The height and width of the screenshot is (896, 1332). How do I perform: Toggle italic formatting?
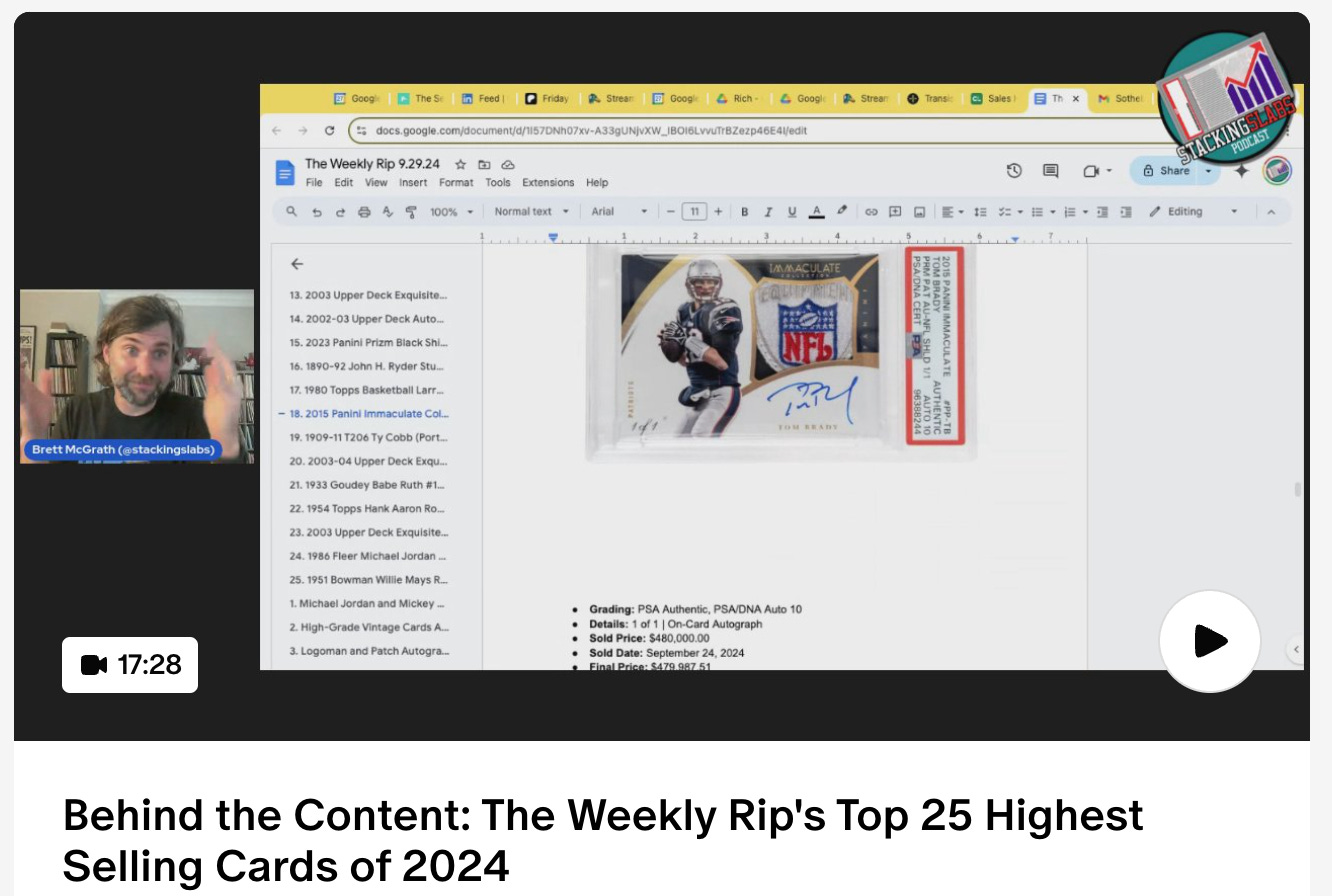pos(768,212)
